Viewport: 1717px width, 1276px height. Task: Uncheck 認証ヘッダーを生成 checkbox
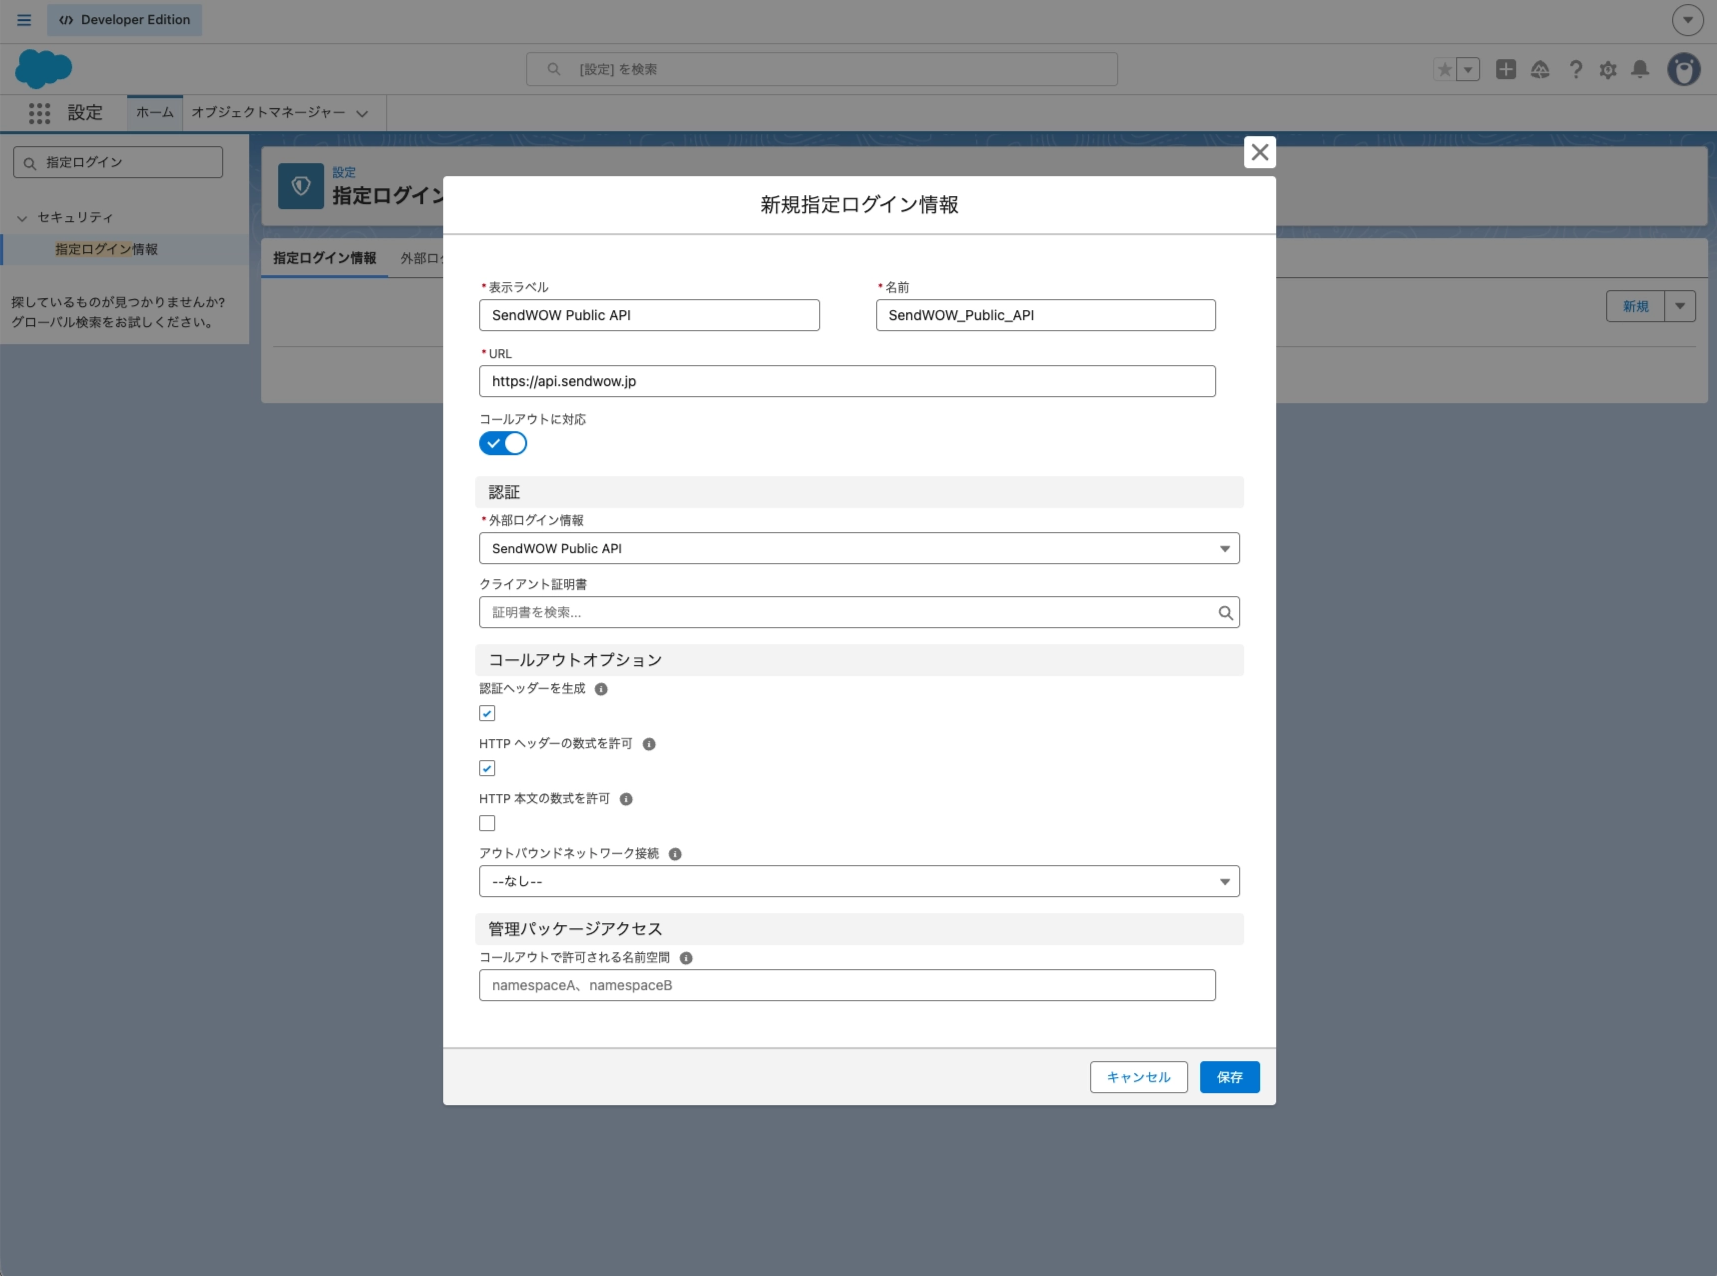click(487, 713)
